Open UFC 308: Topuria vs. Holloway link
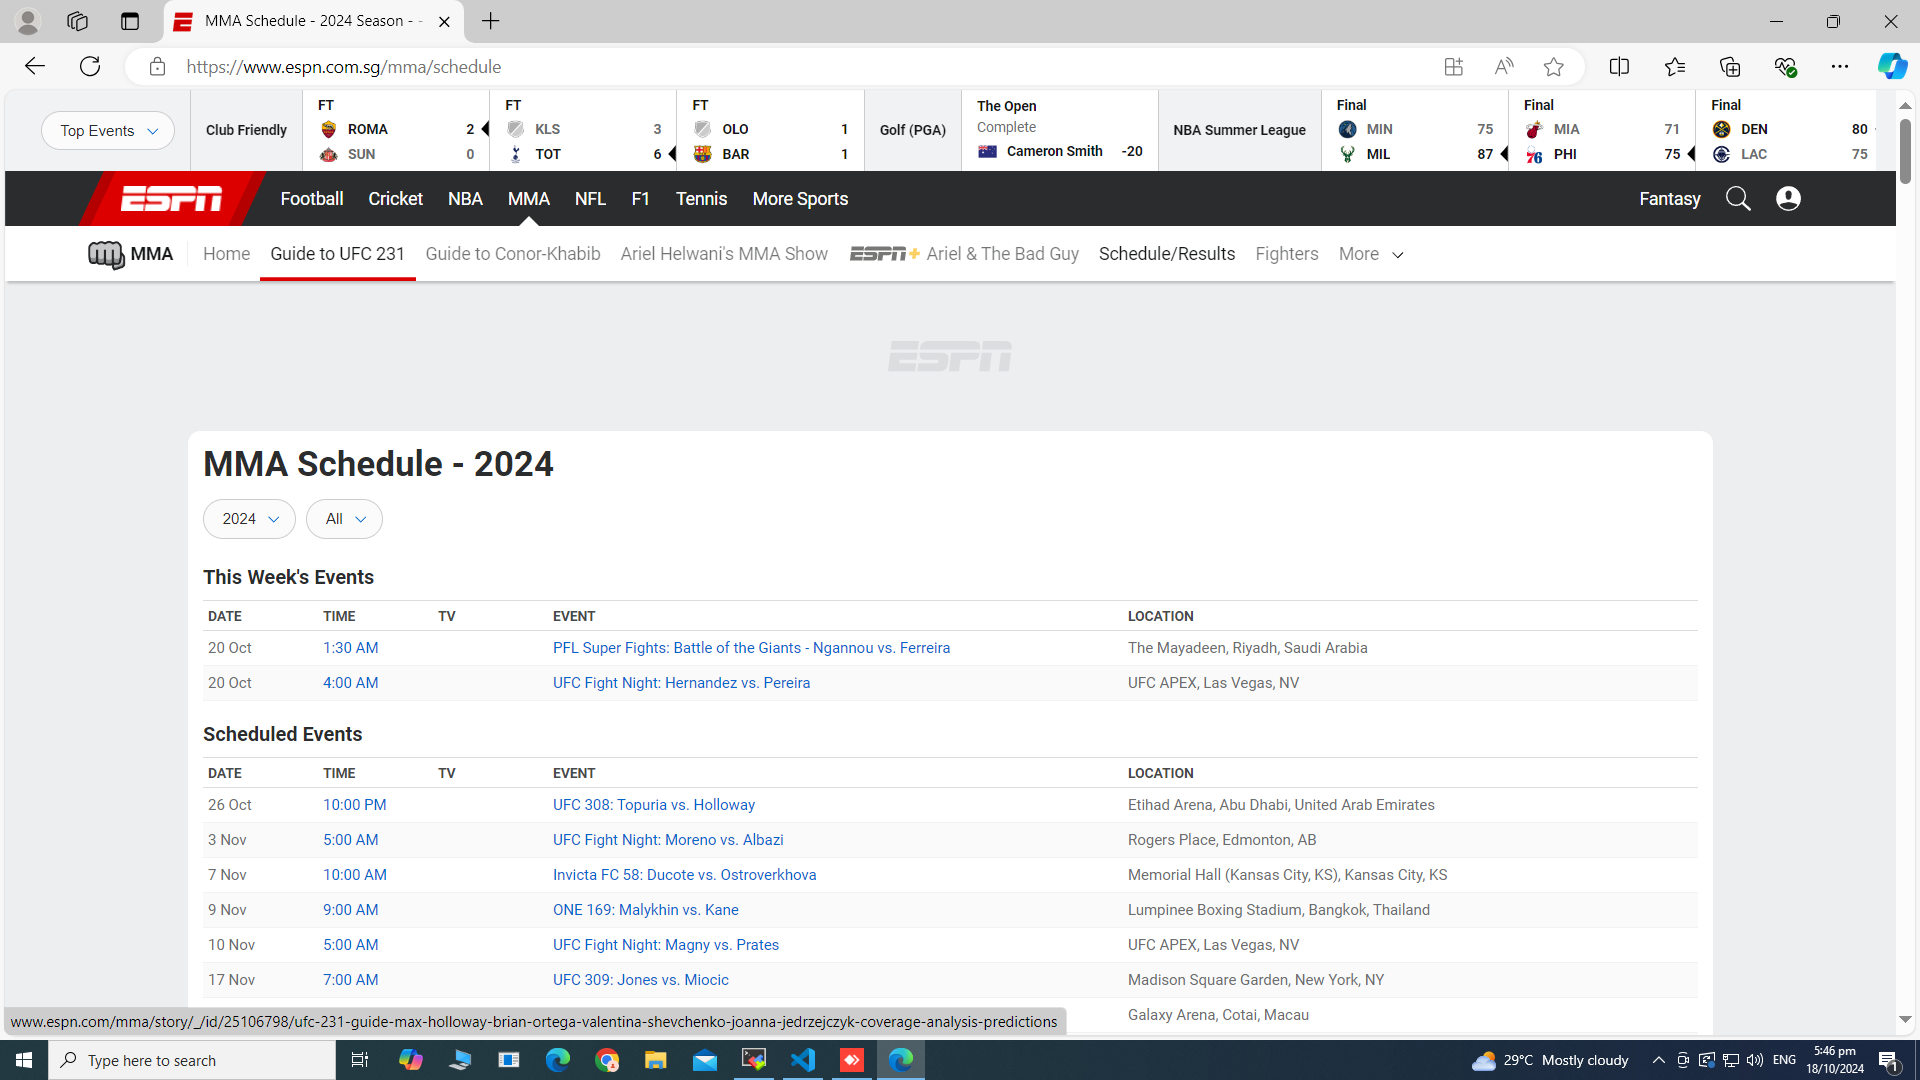The image size is (1920, 1080). (x=653, y=805)
